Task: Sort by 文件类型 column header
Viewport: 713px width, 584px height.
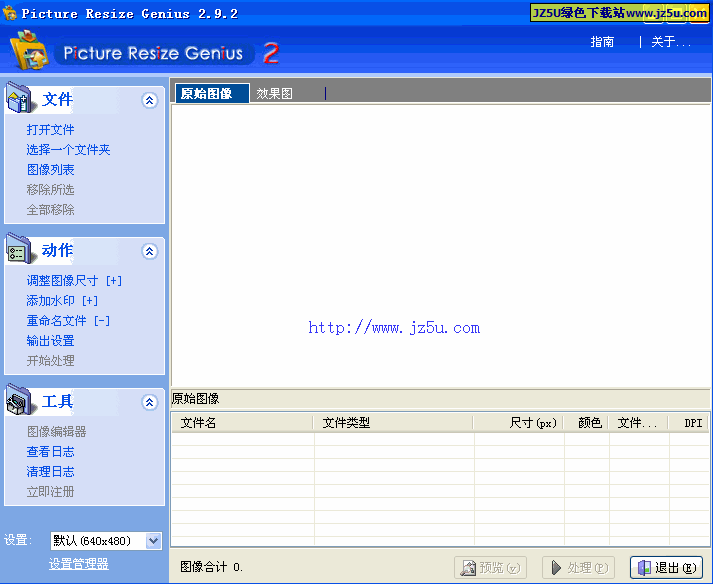Action: coord(393,423)
